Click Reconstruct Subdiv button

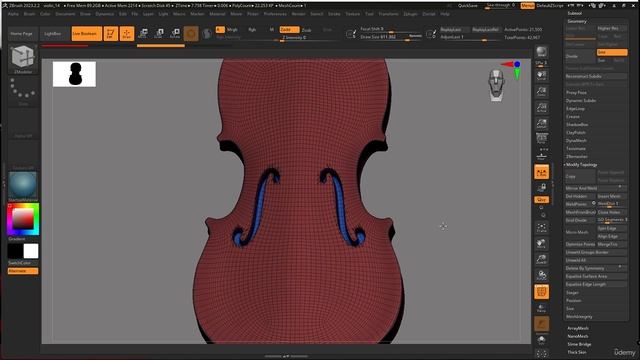click(x=596, y=76)
